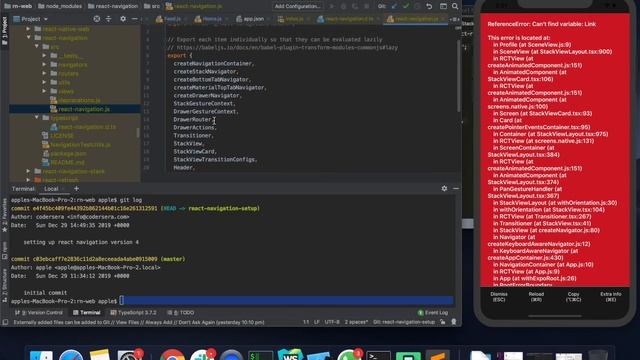Screen dimensions: 640x360
Task: Click the project structure window icon in toolbar
Action: click(443, 6)
